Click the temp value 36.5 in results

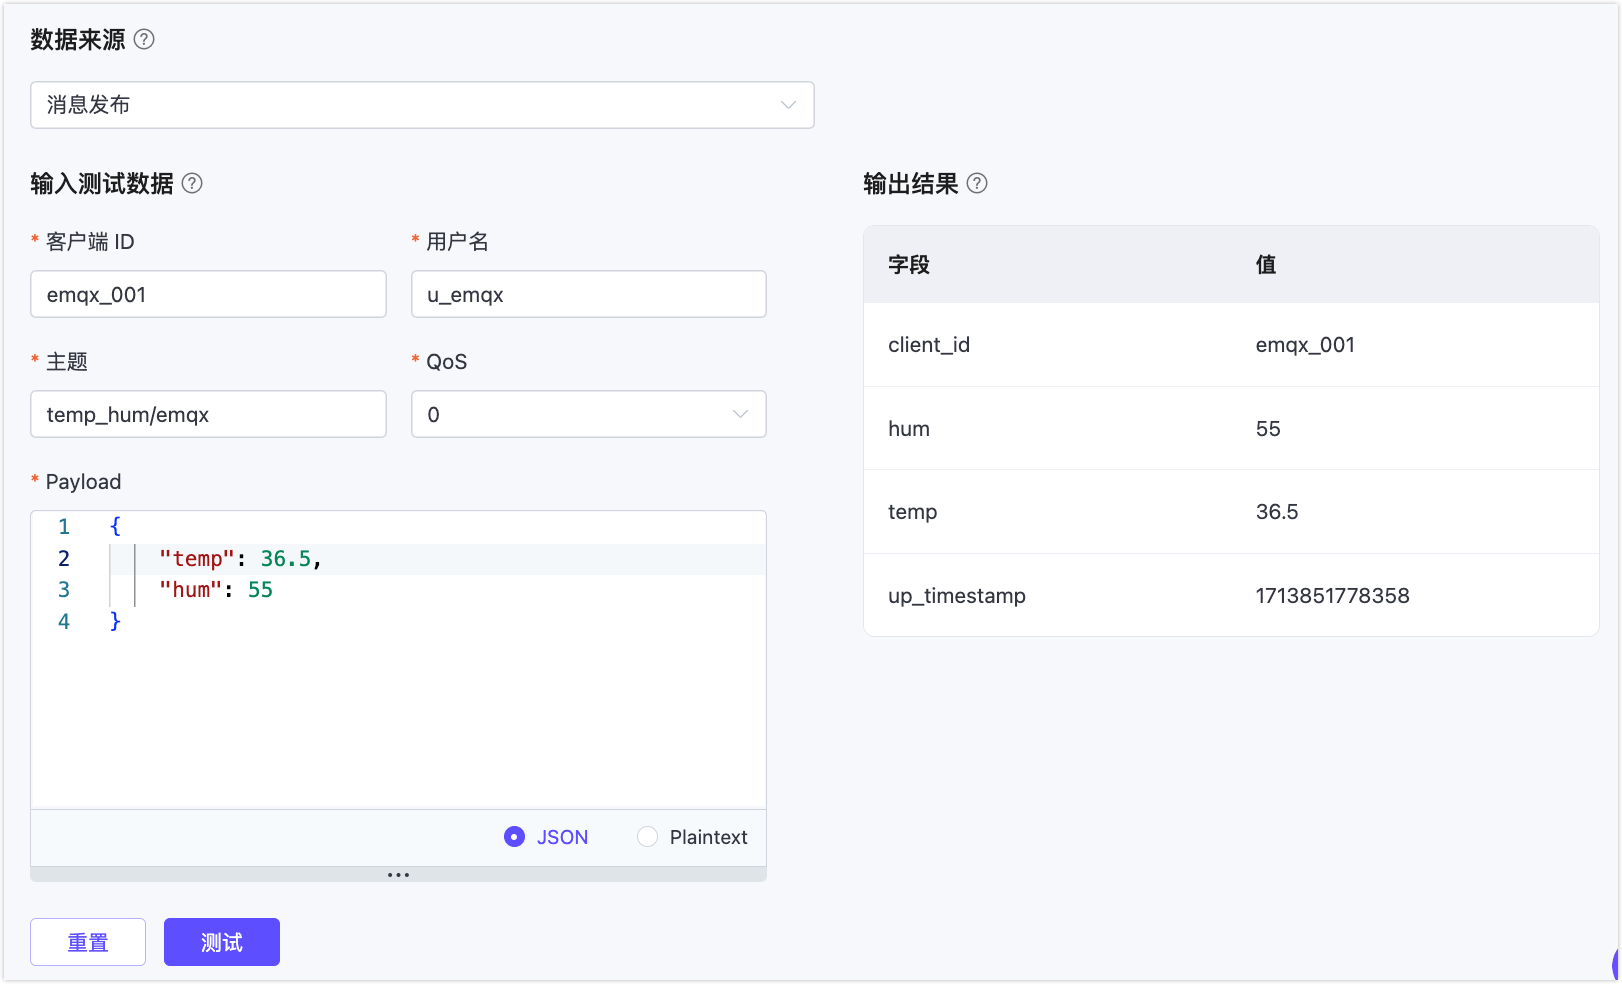click(x=1277, y=512)
